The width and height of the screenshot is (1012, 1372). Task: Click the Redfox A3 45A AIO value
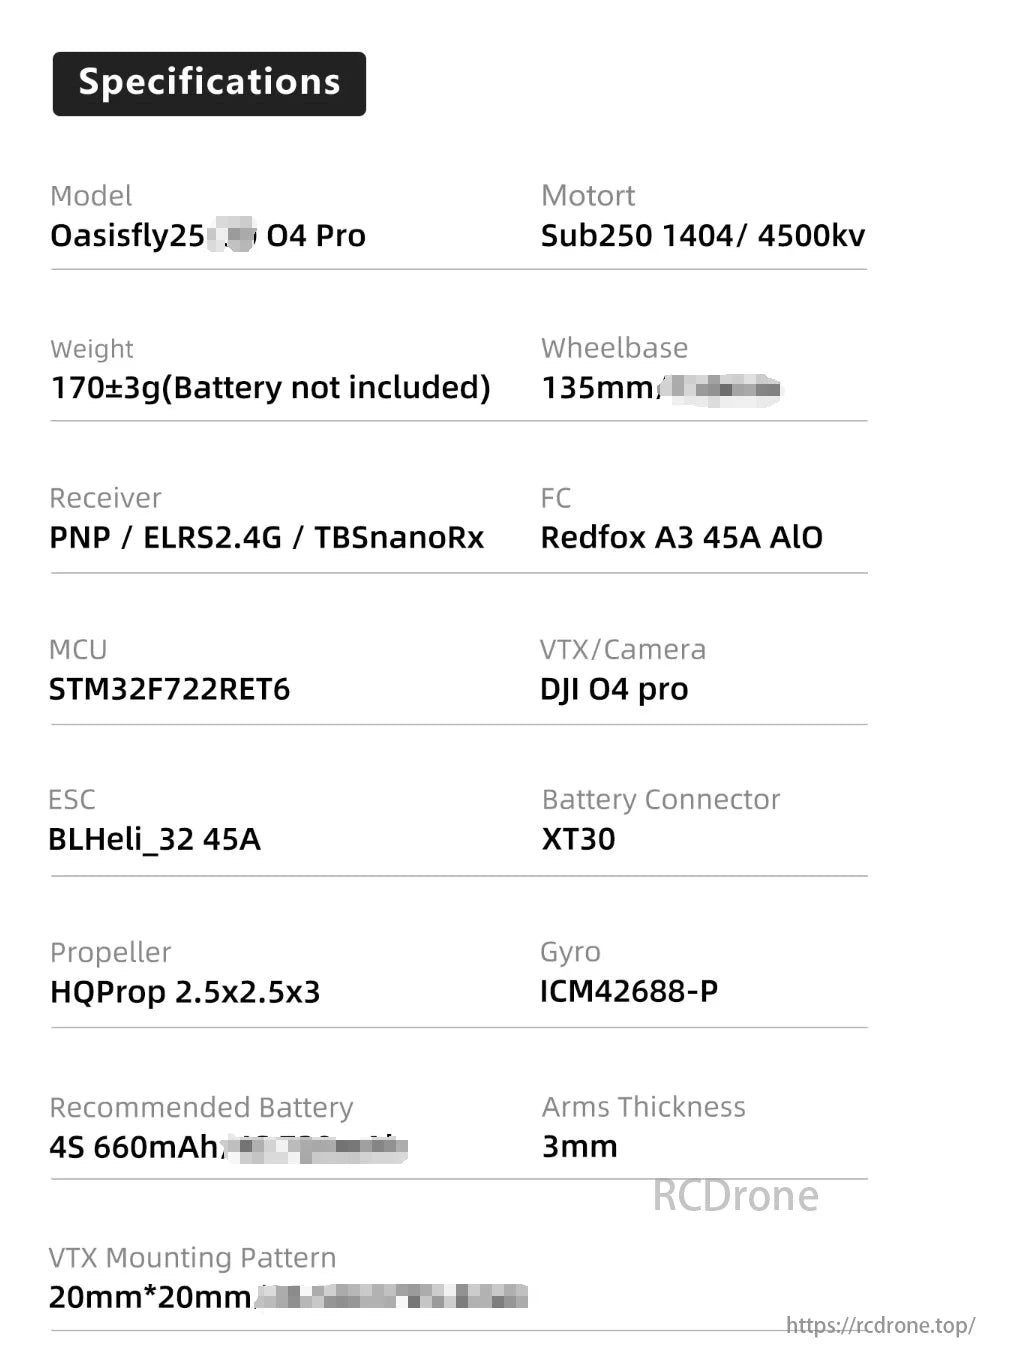pos(681,538)
